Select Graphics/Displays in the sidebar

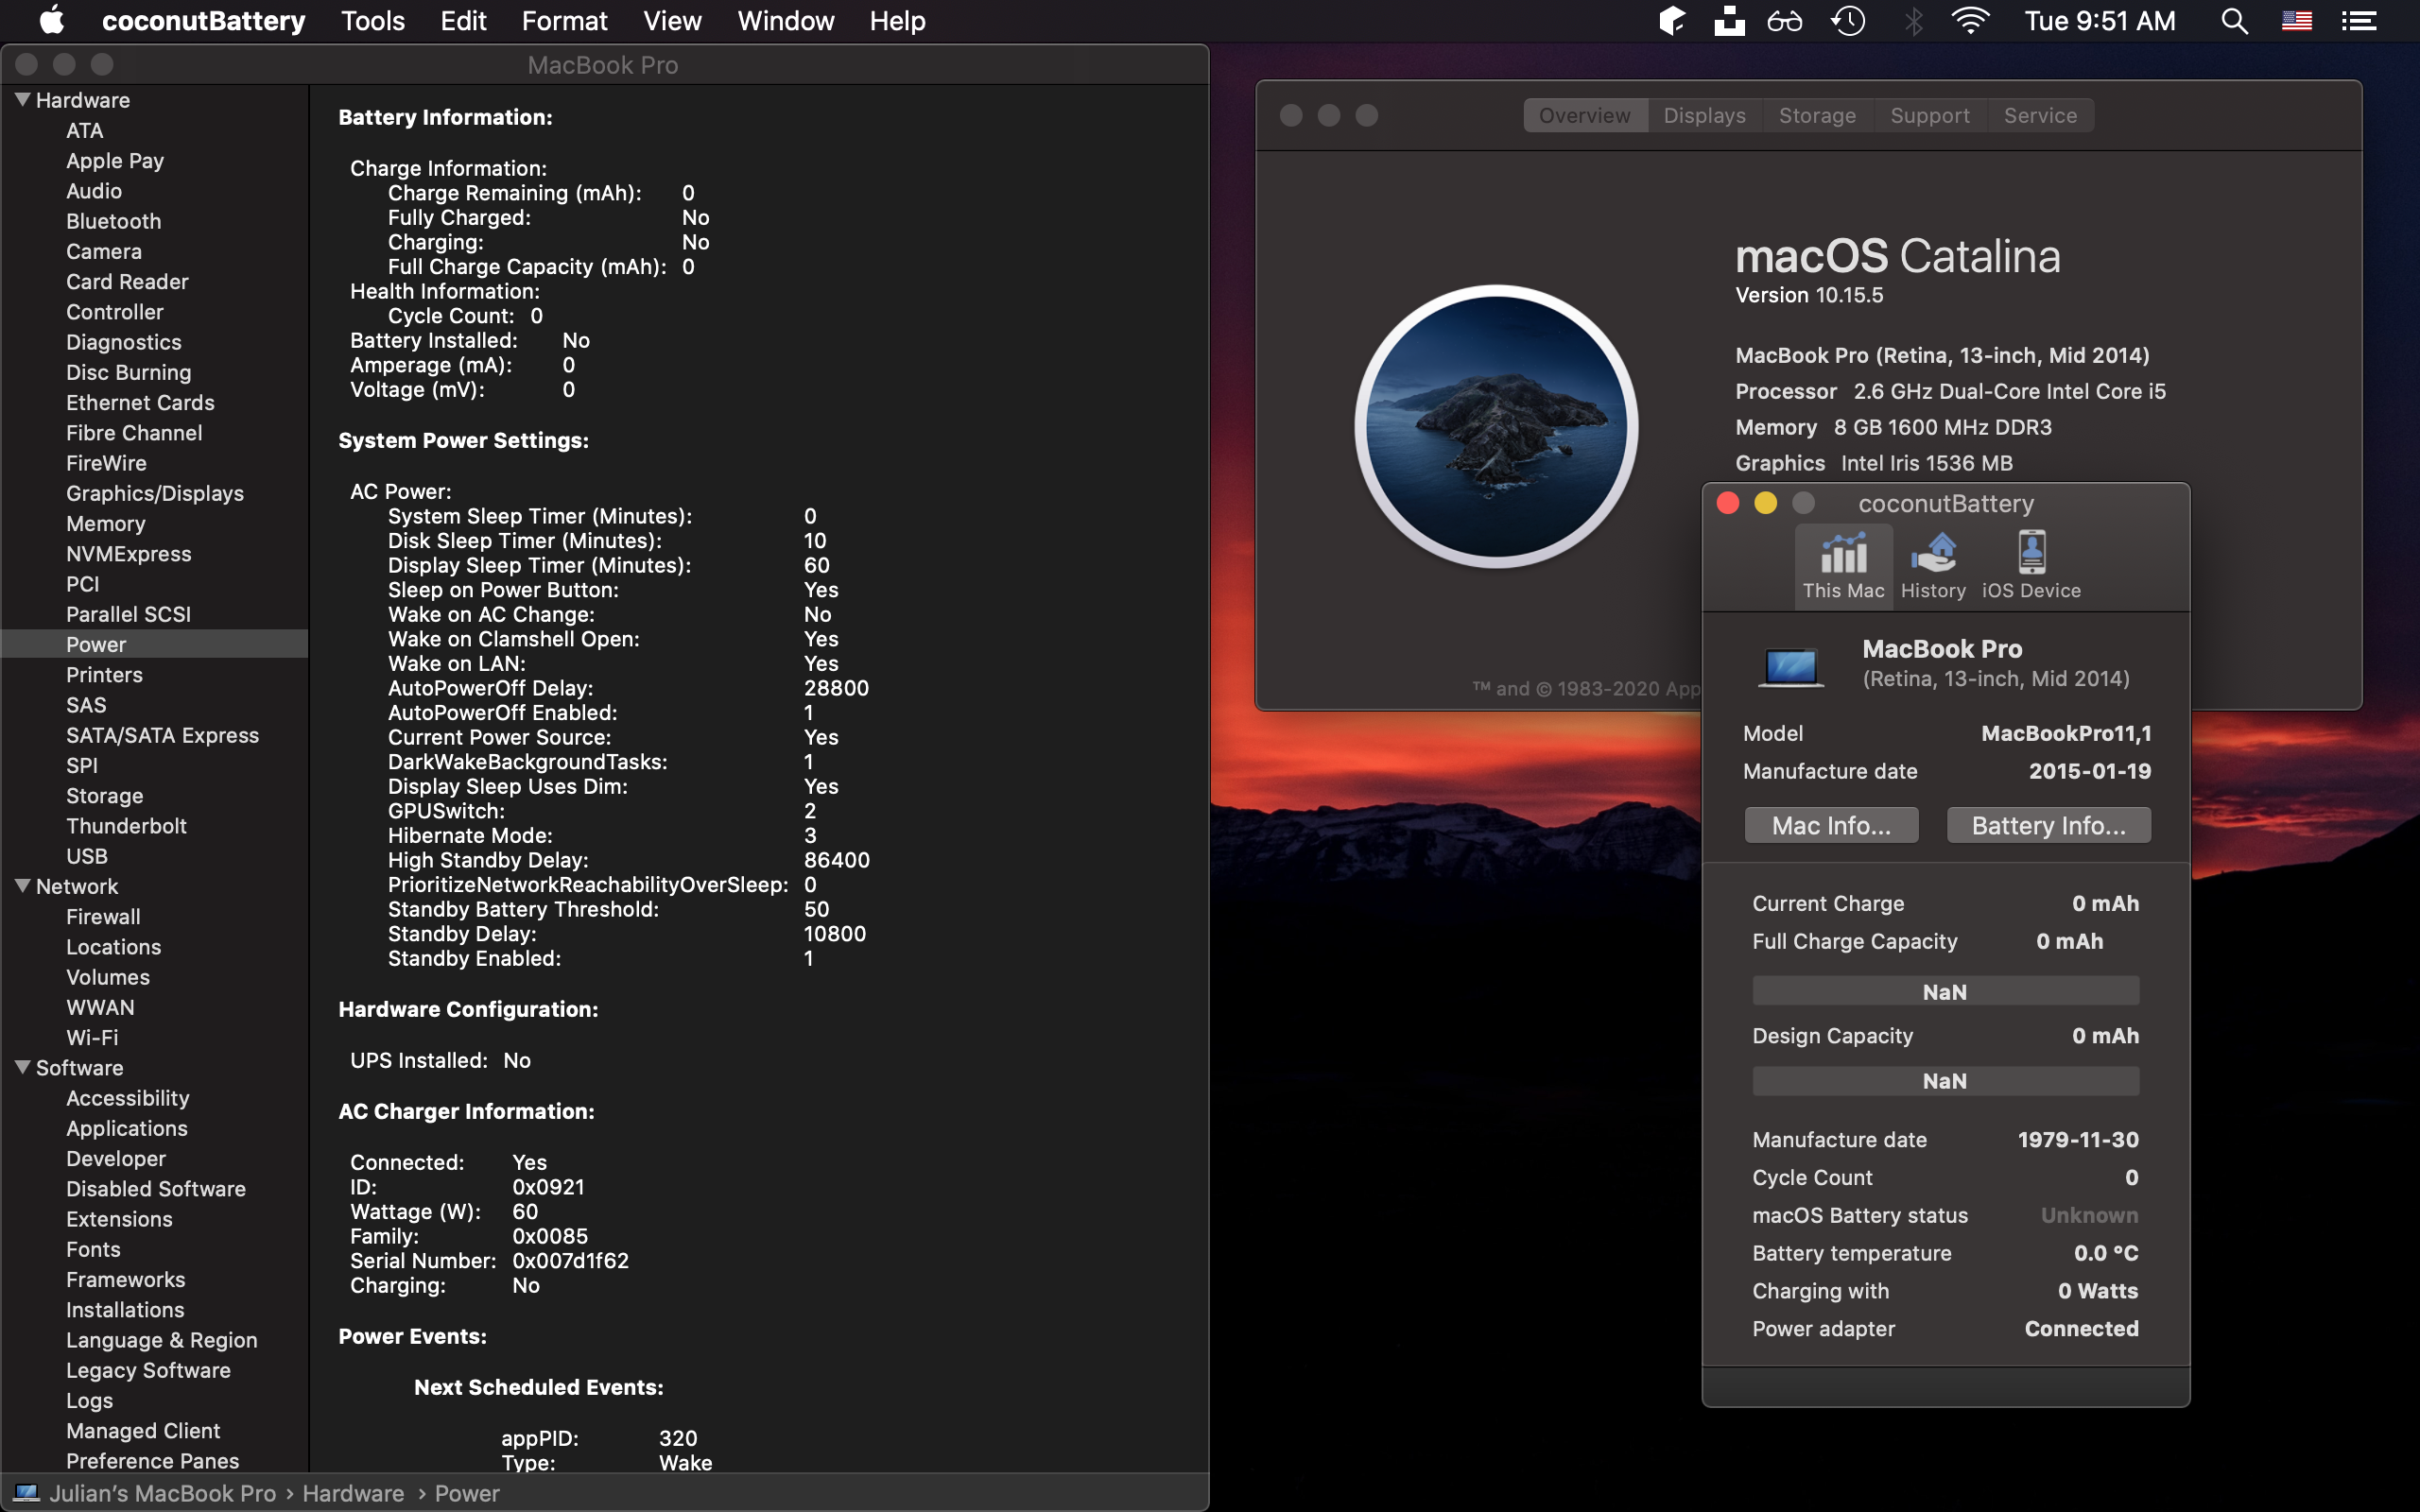(x=154, y=493)
